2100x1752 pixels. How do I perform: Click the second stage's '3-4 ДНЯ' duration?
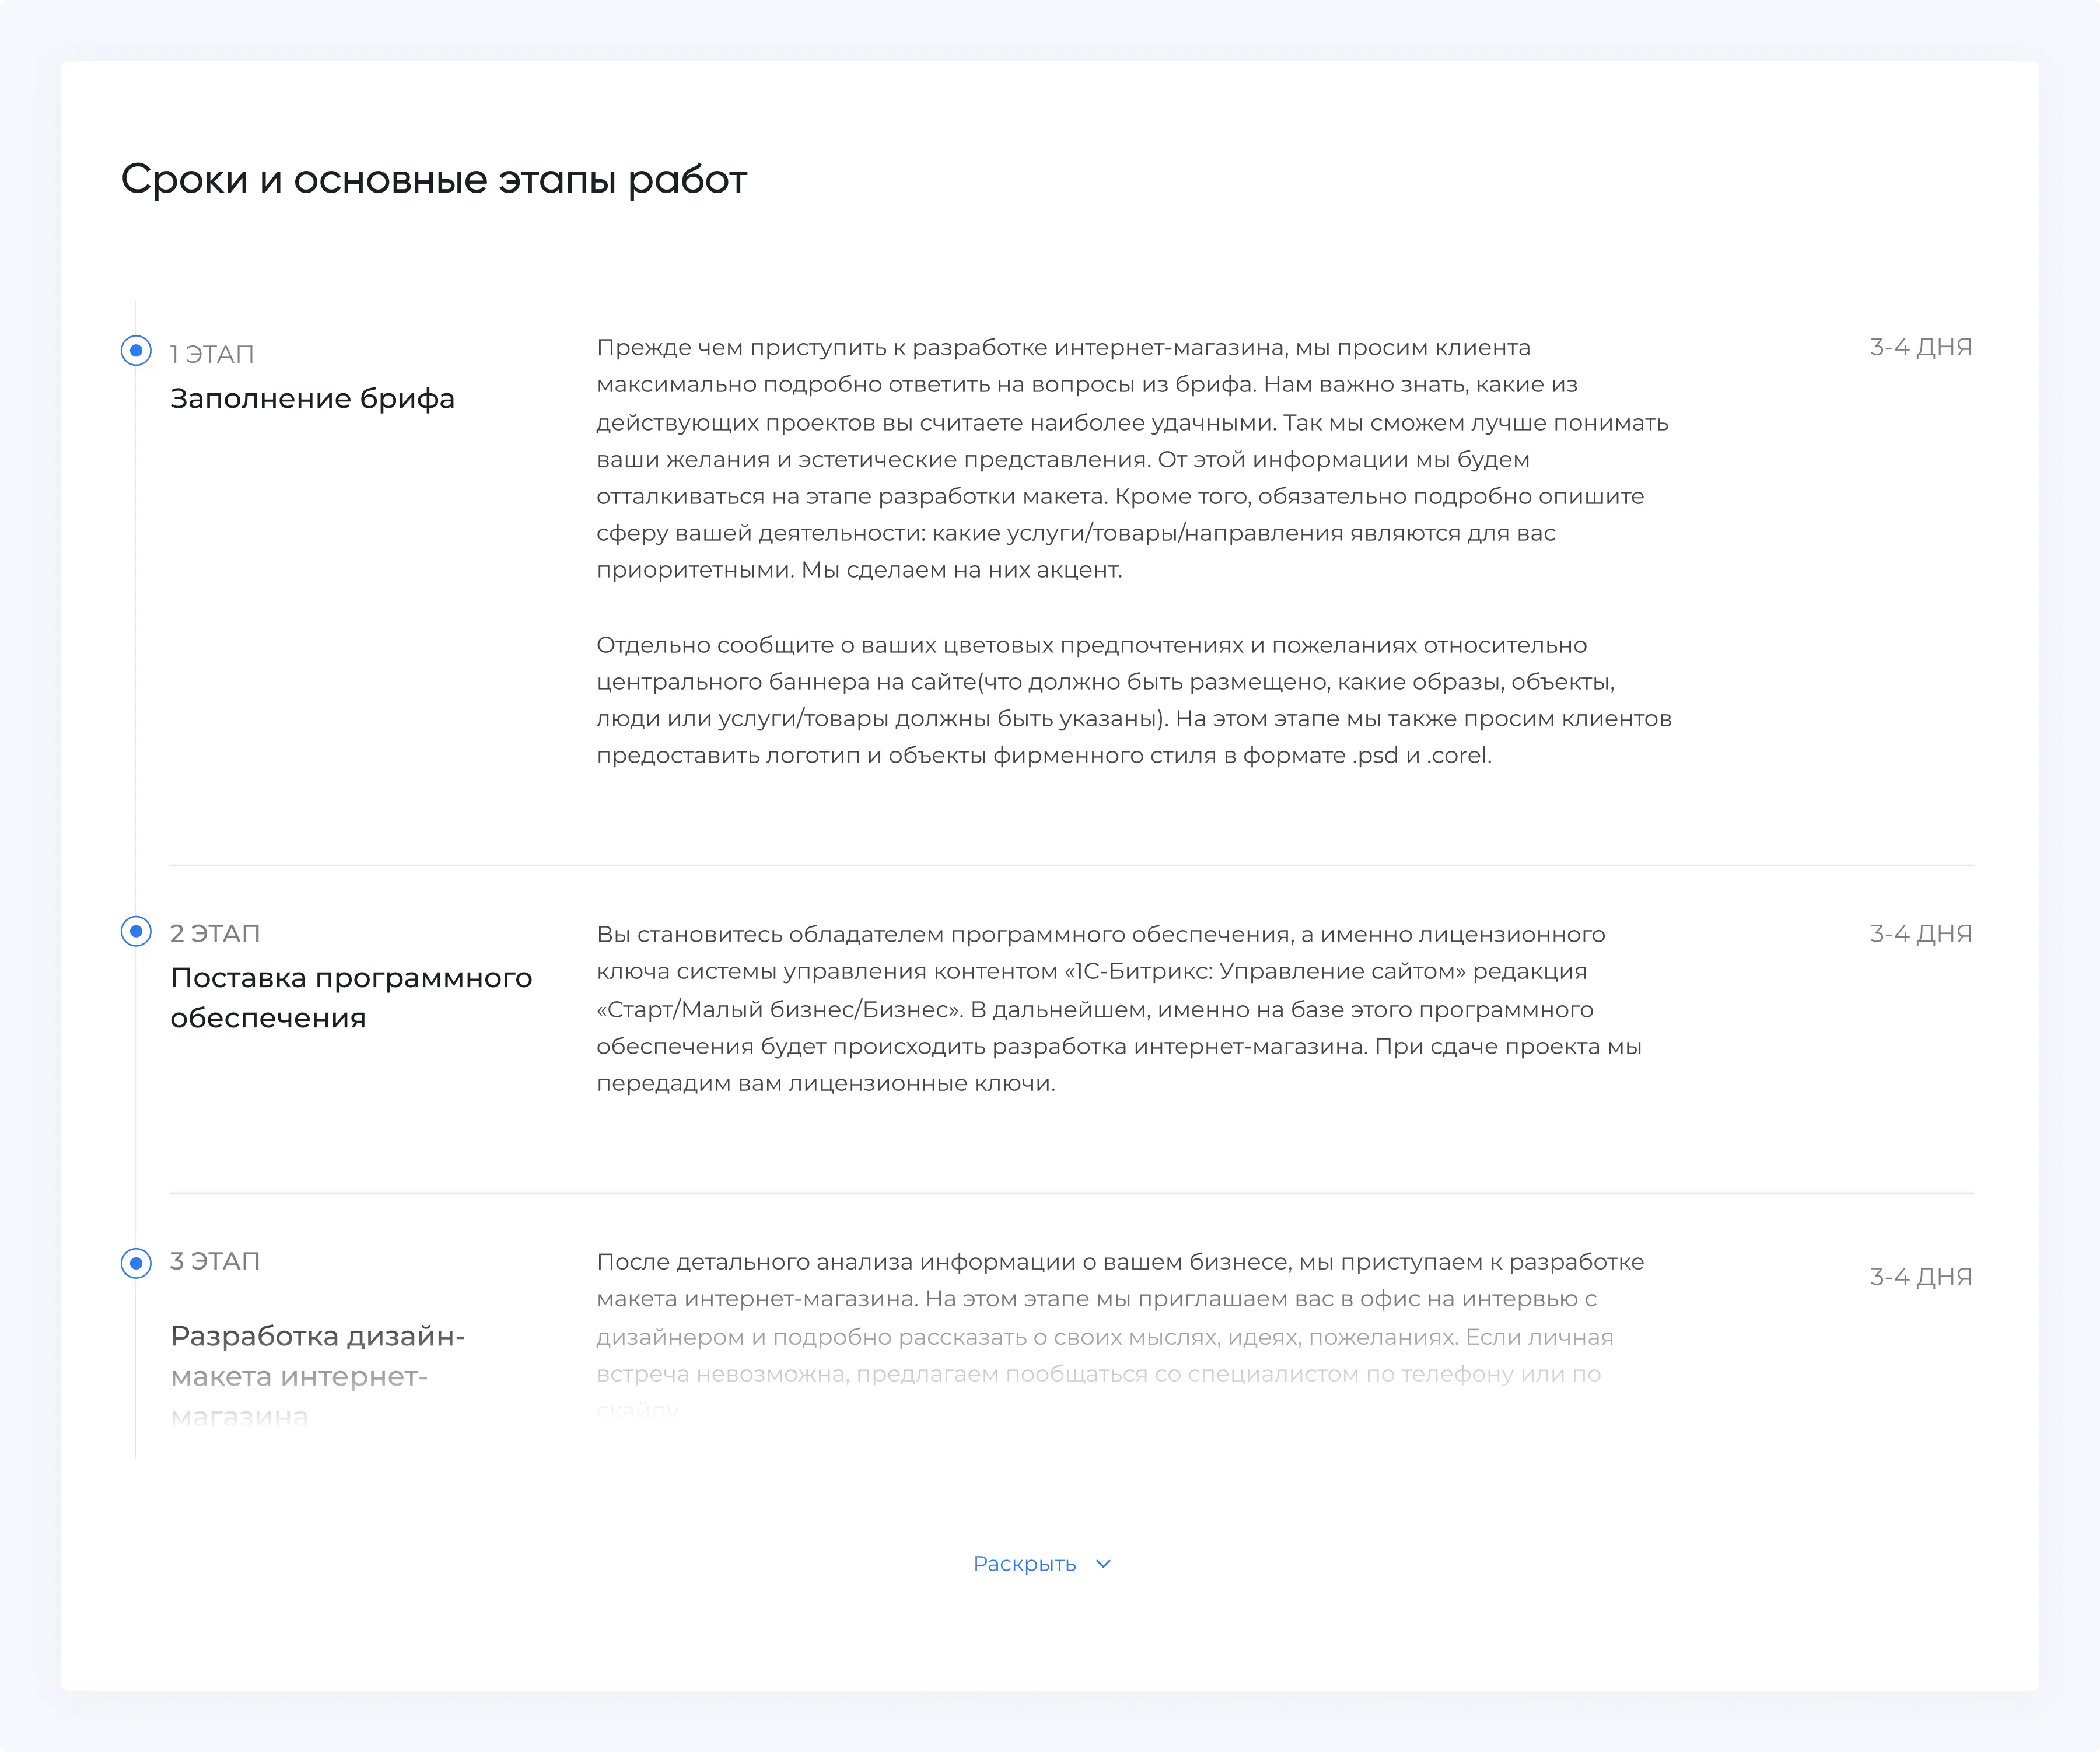point(1920,934)
